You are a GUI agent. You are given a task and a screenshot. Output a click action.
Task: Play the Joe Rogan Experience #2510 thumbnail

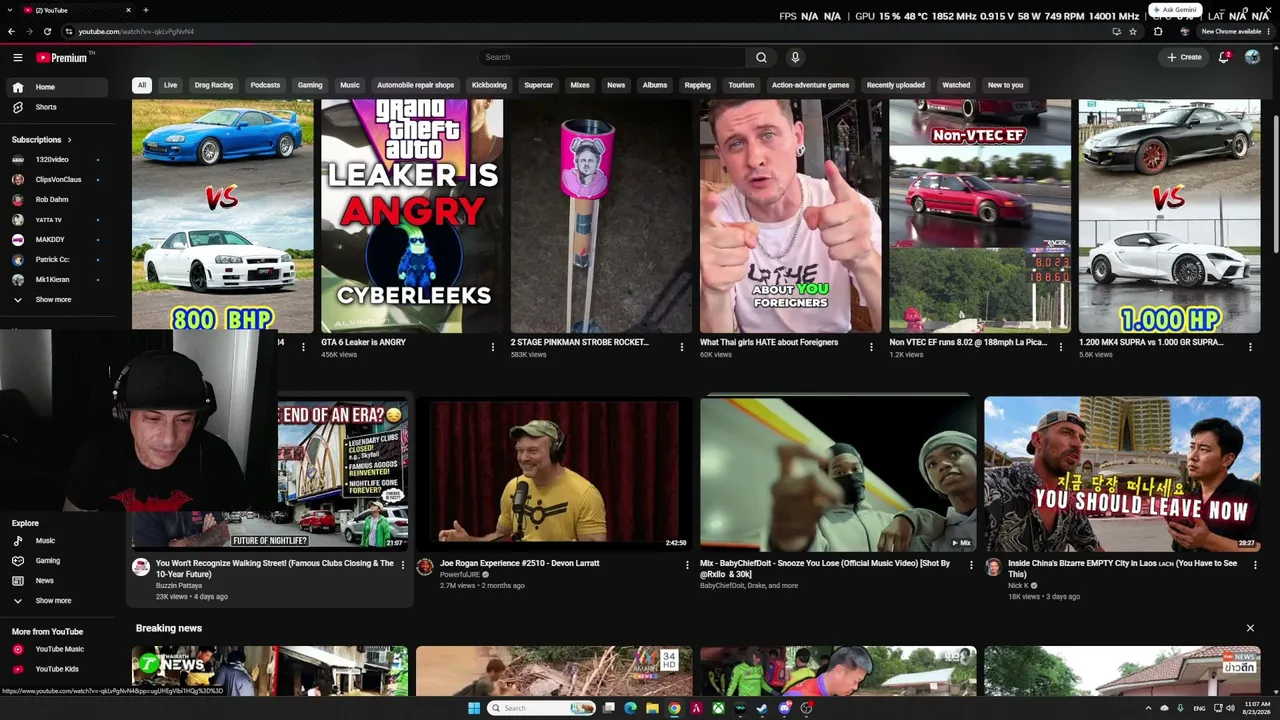pyautogui.click(x=554, y=474)
